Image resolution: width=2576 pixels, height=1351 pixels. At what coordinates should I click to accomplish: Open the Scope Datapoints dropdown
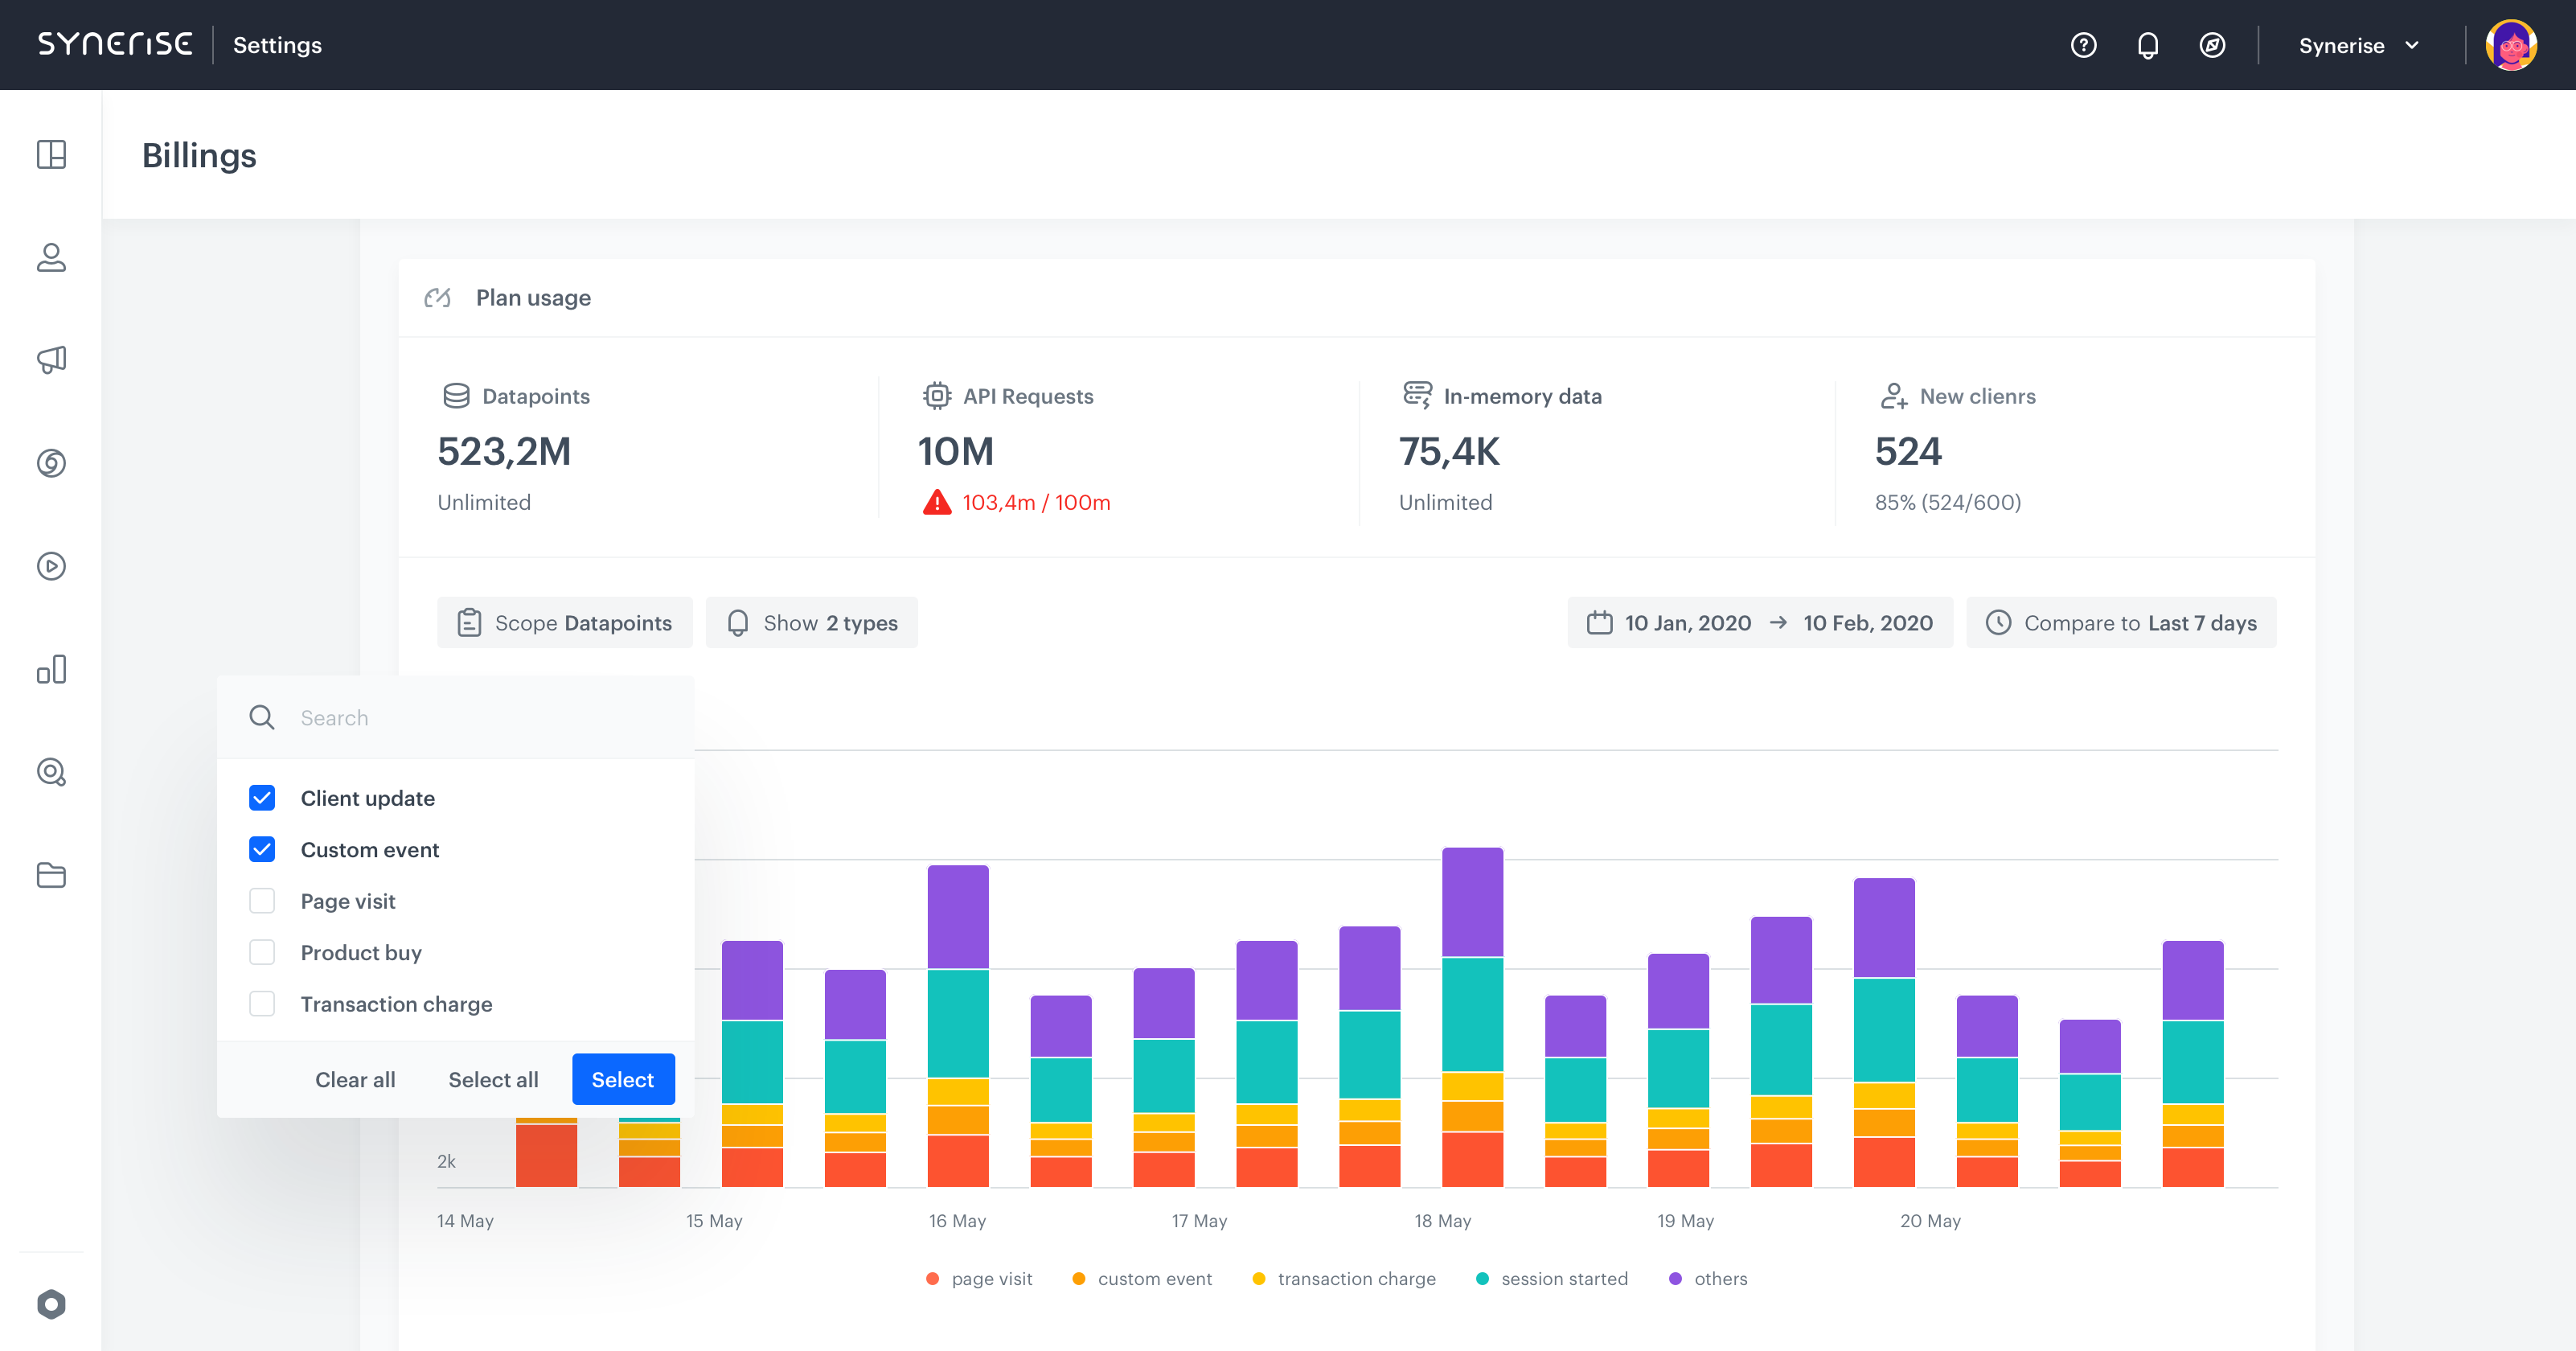click(x=564, y=623)
